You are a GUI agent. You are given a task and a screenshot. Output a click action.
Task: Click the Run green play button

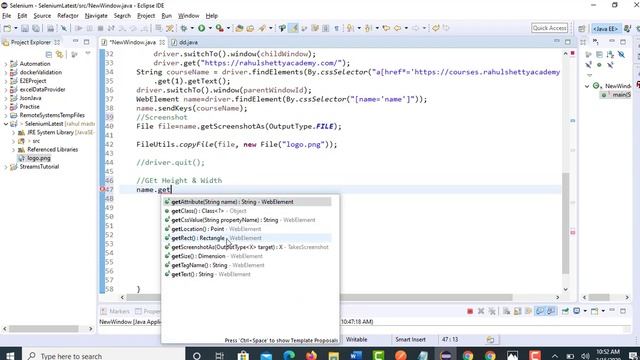coord(202,28)
